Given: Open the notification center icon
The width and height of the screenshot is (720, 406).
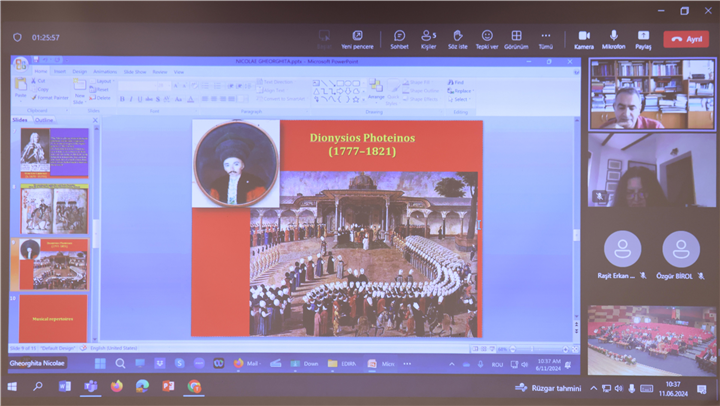Looking at the screenshot, I should (x=701, y=389).
